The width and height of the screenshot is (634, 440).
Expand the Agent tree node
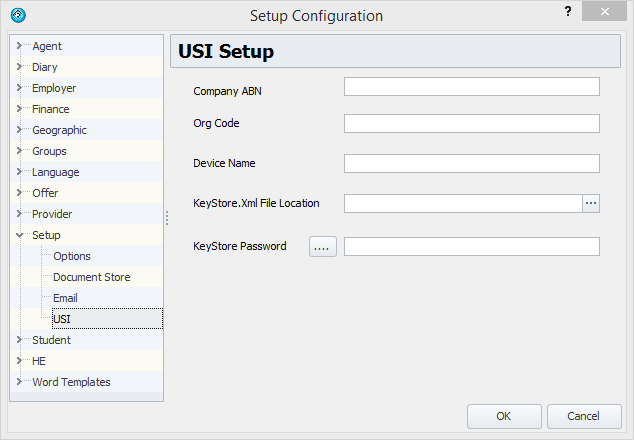coord(20,46)
